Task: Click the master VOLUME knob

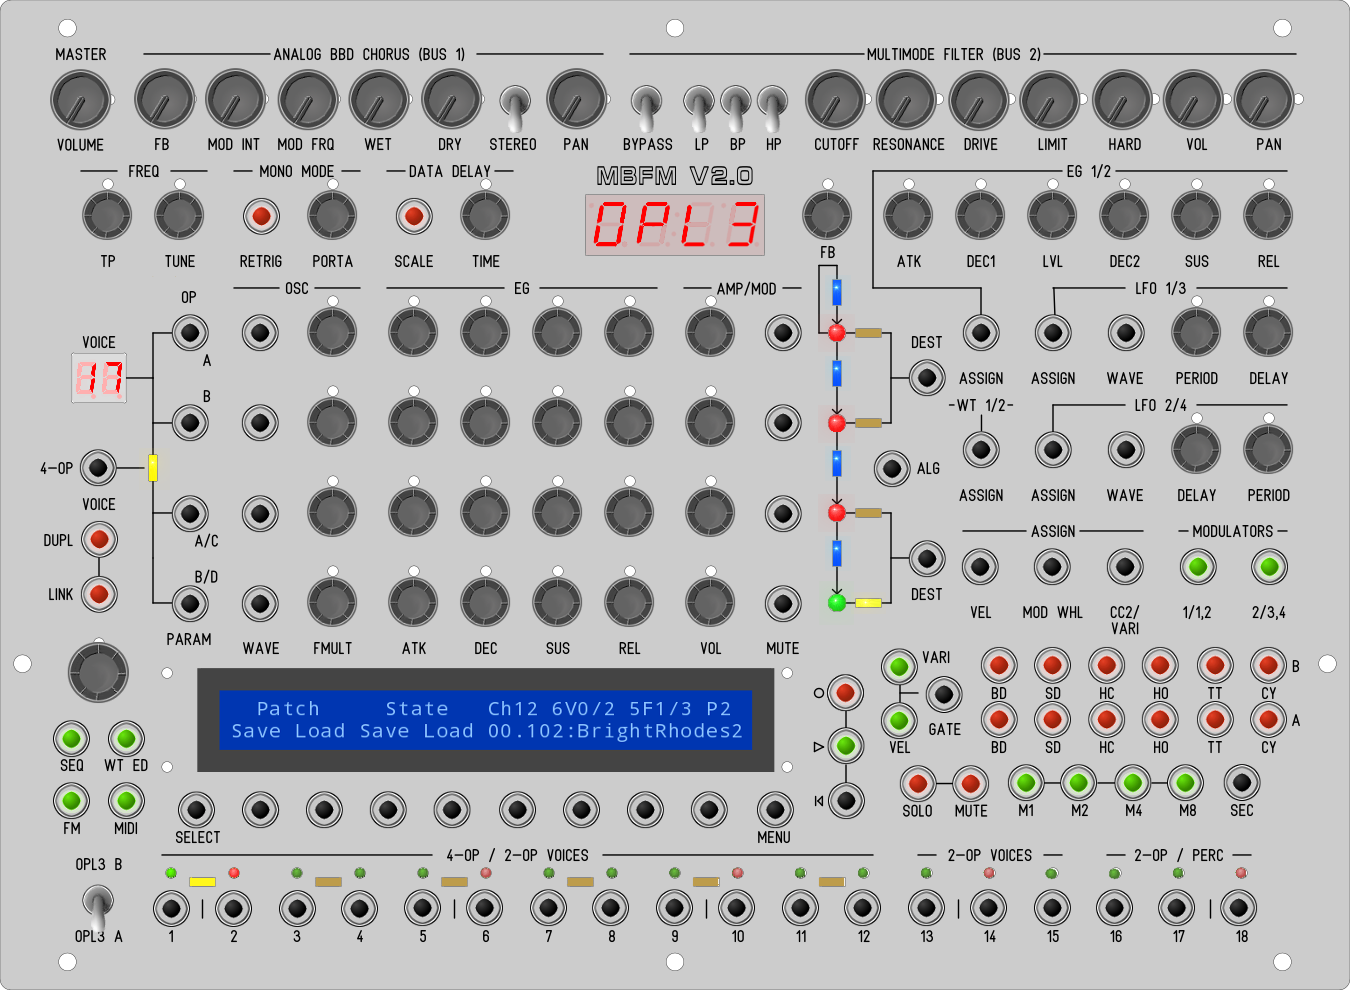Action: 80,100
